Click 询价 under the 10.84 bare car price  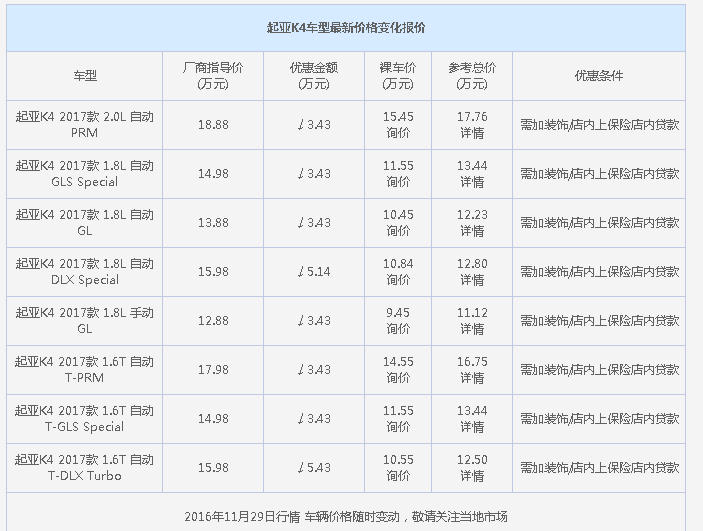[x=398, y=280]
